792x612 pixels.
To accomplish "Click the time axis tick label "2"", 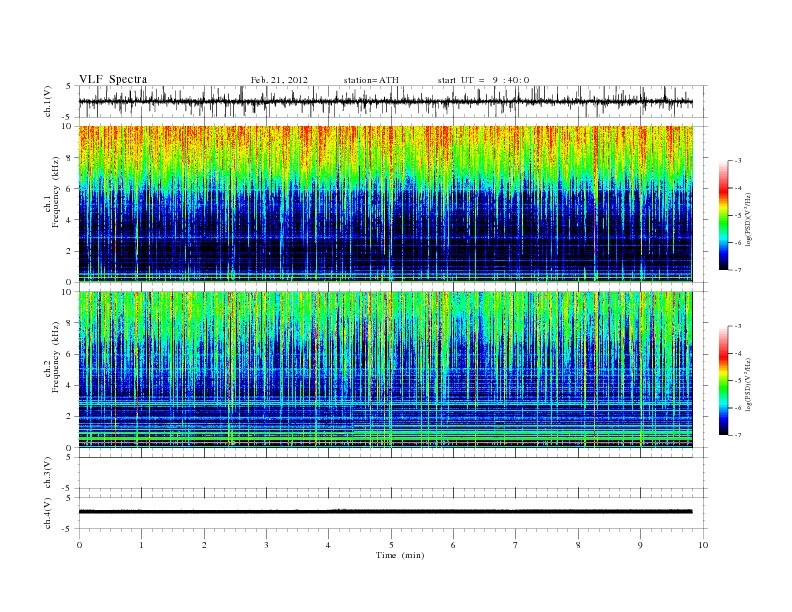I will pyautogui.click(x=205, y=545).
